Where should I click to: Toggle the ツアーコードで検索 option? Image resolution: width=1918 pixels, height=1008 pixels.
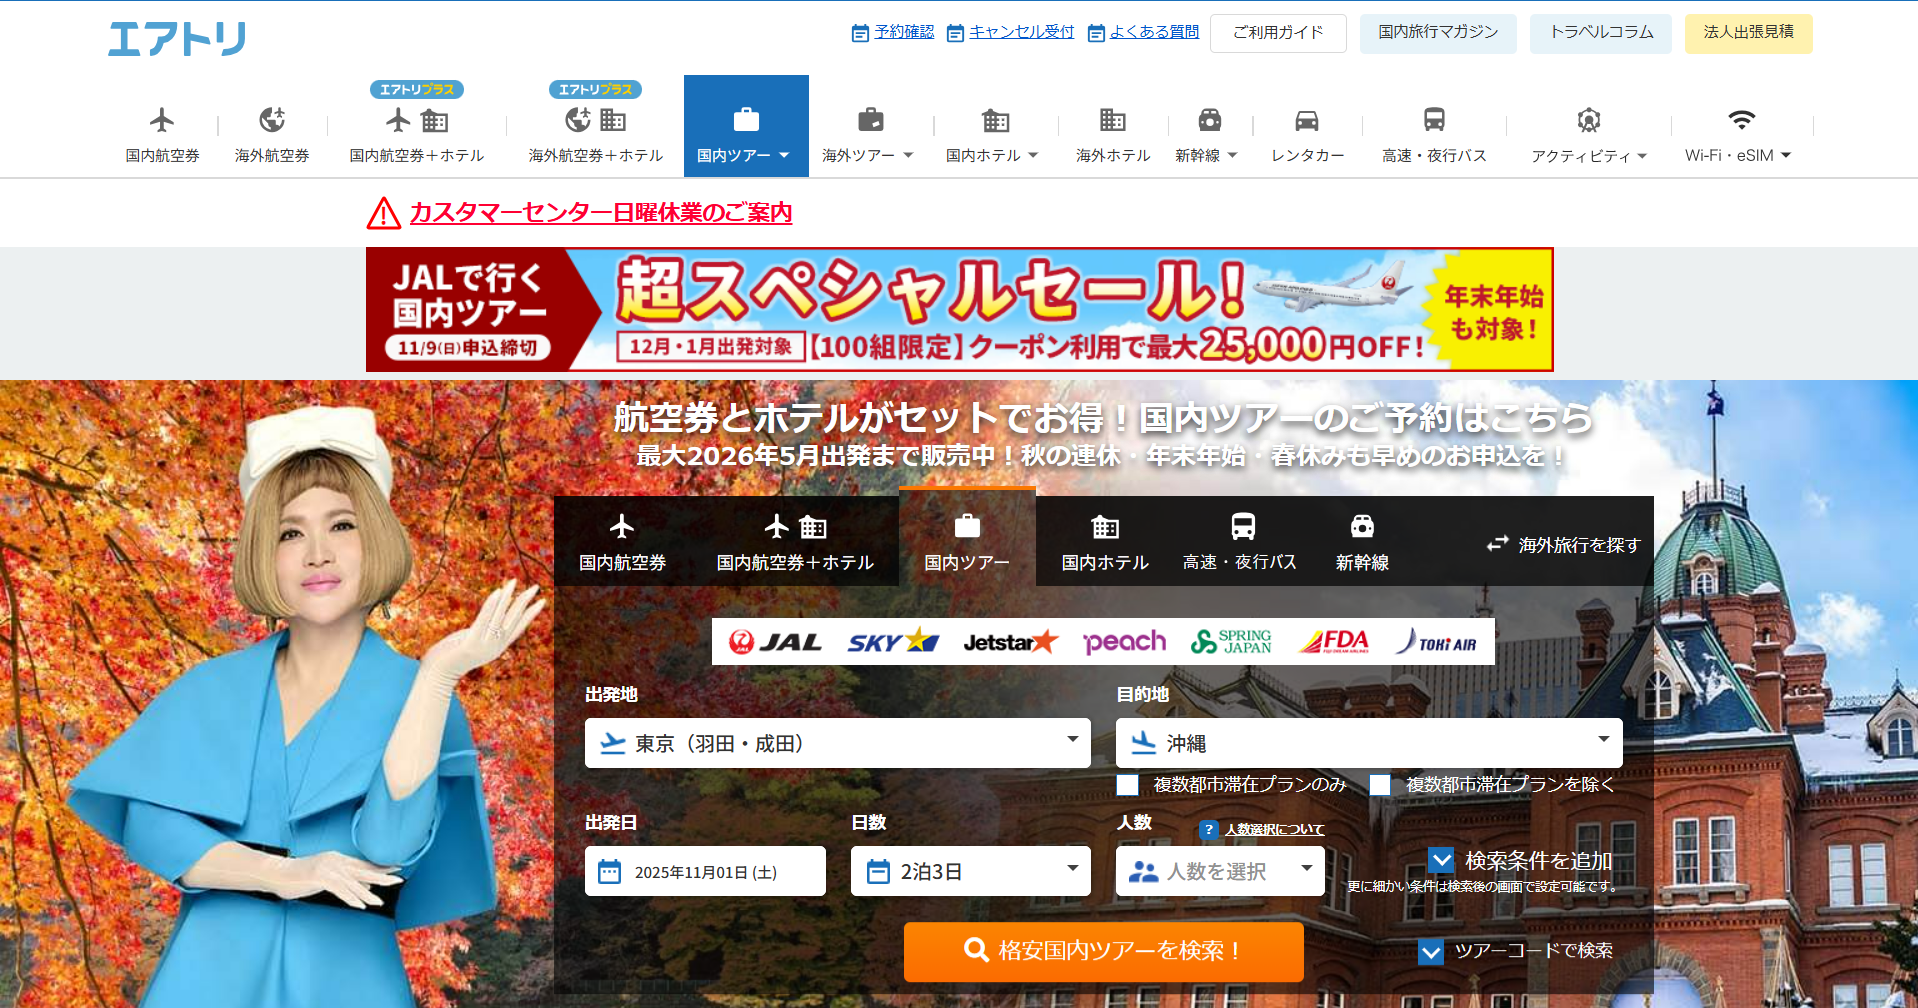[x=1431, y=951]
